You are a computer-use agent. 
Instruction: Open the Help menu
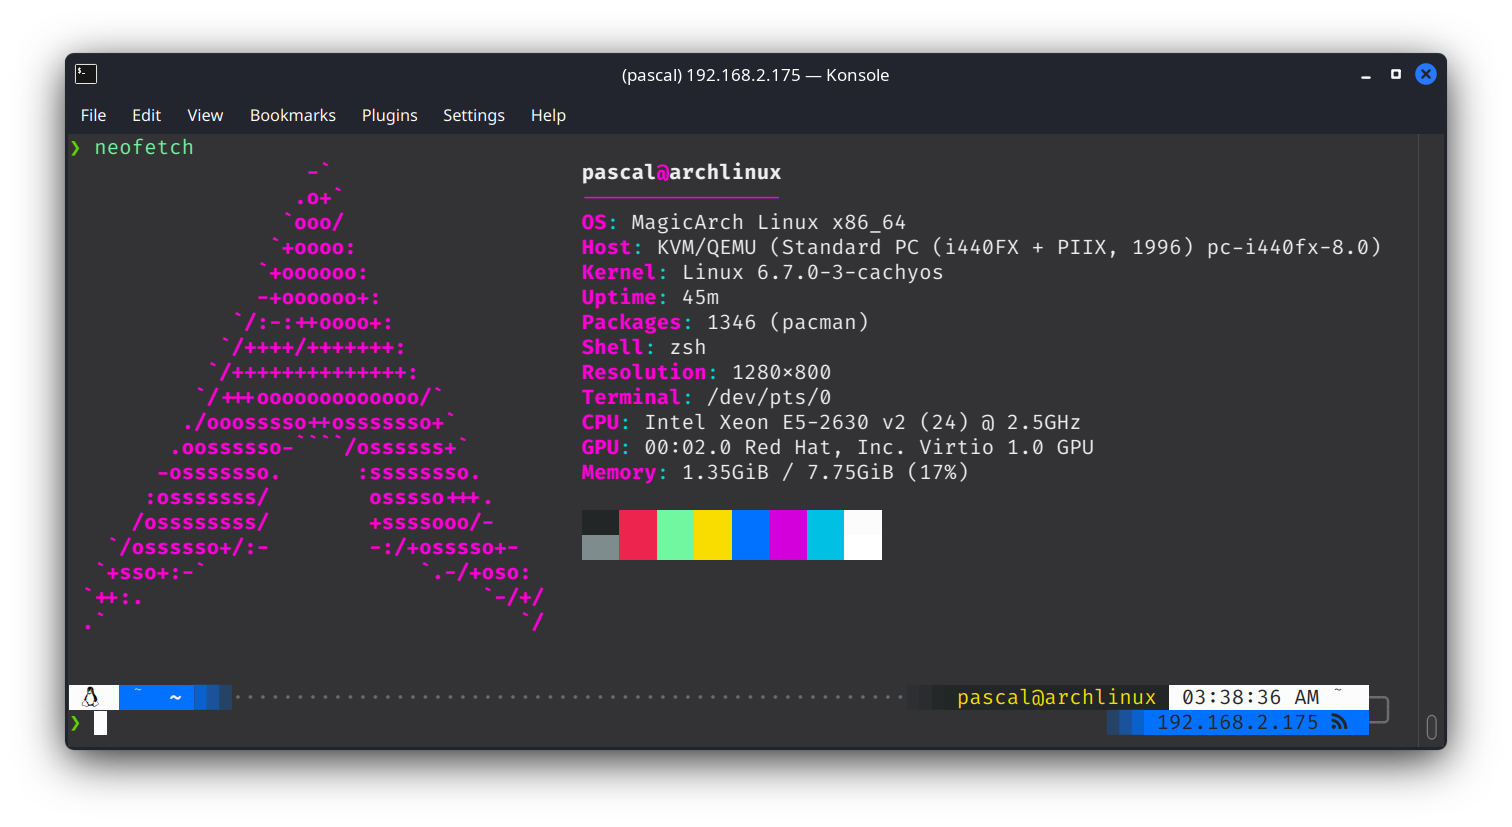coord(548,115)
